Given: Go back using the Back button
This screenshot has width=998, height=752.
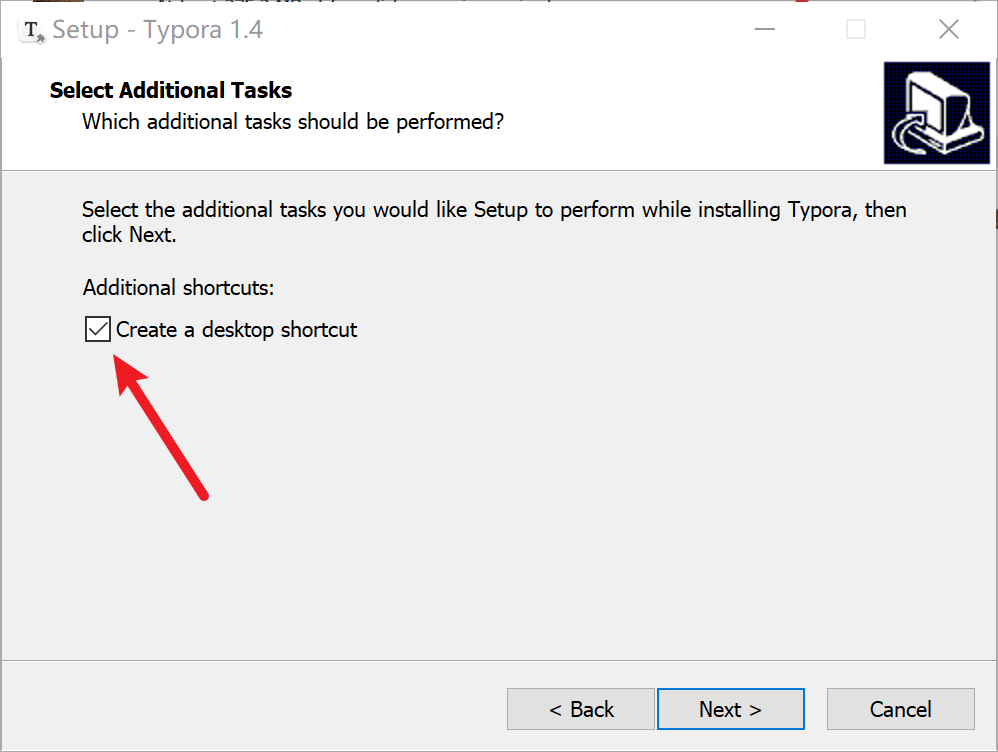Looking at the screenshot, I should tap(581, 709).
